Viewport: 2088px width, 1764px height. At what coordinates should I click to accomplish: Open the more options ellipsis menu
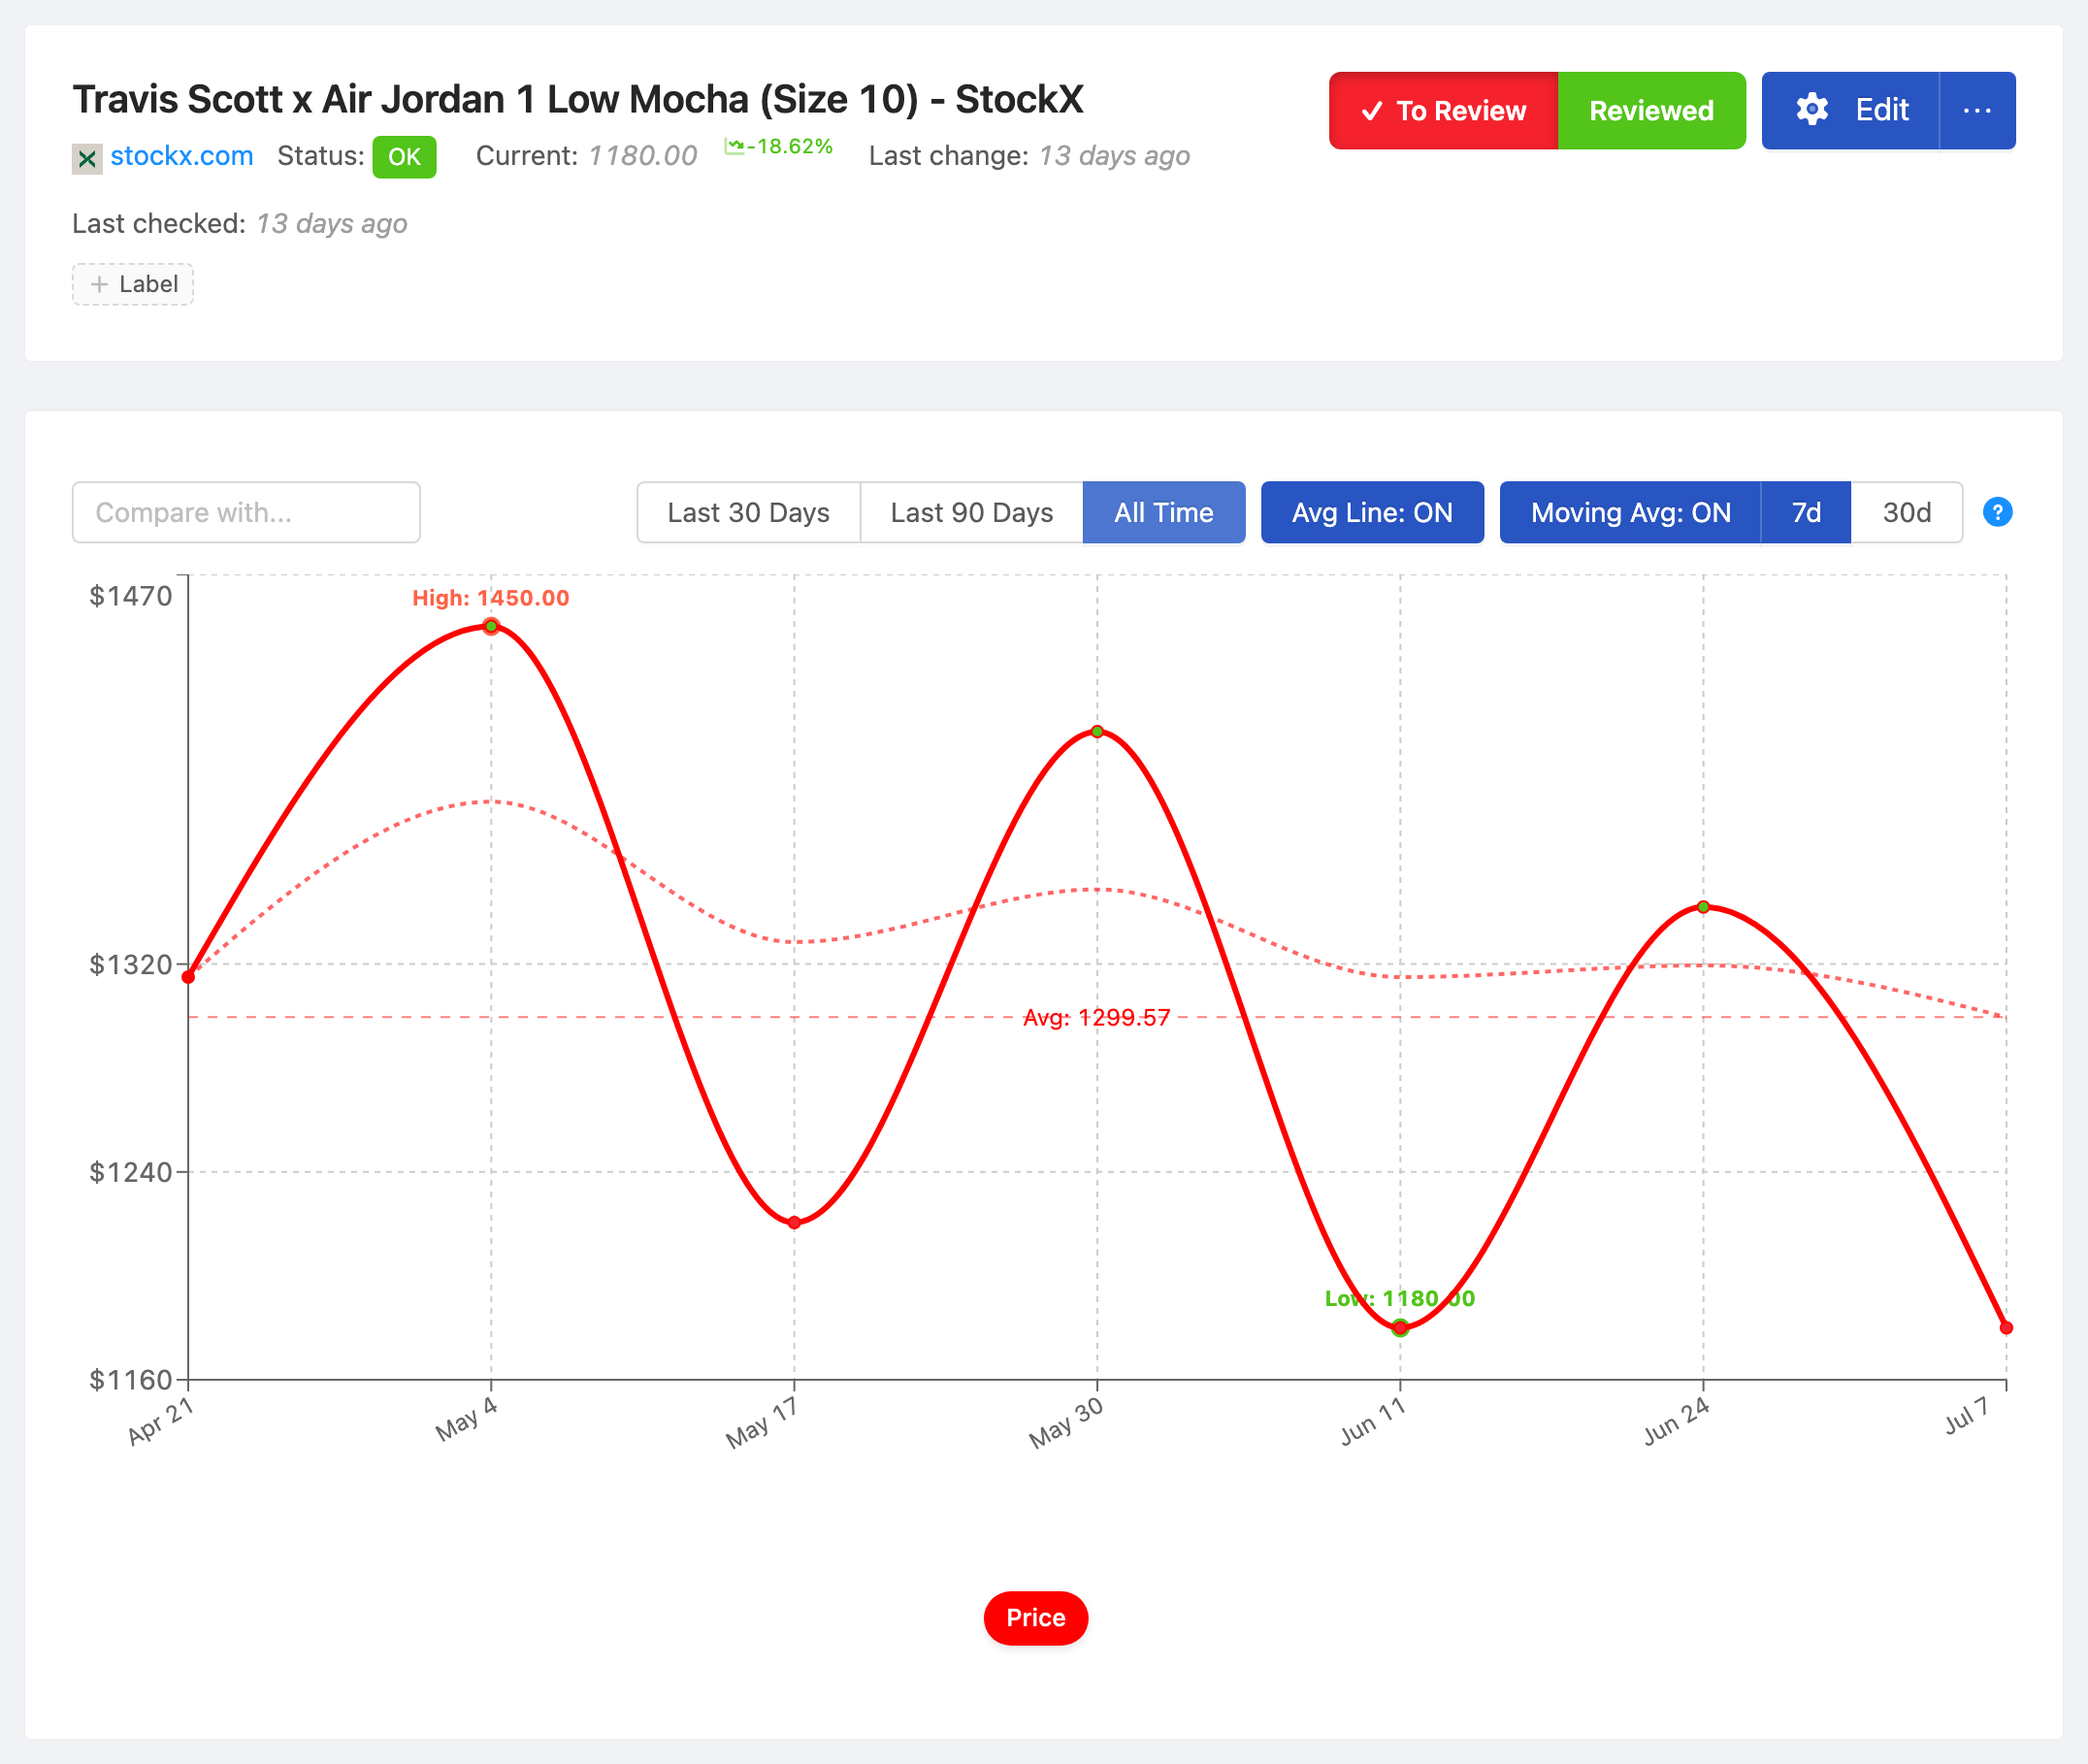(x=1977, y=110)
